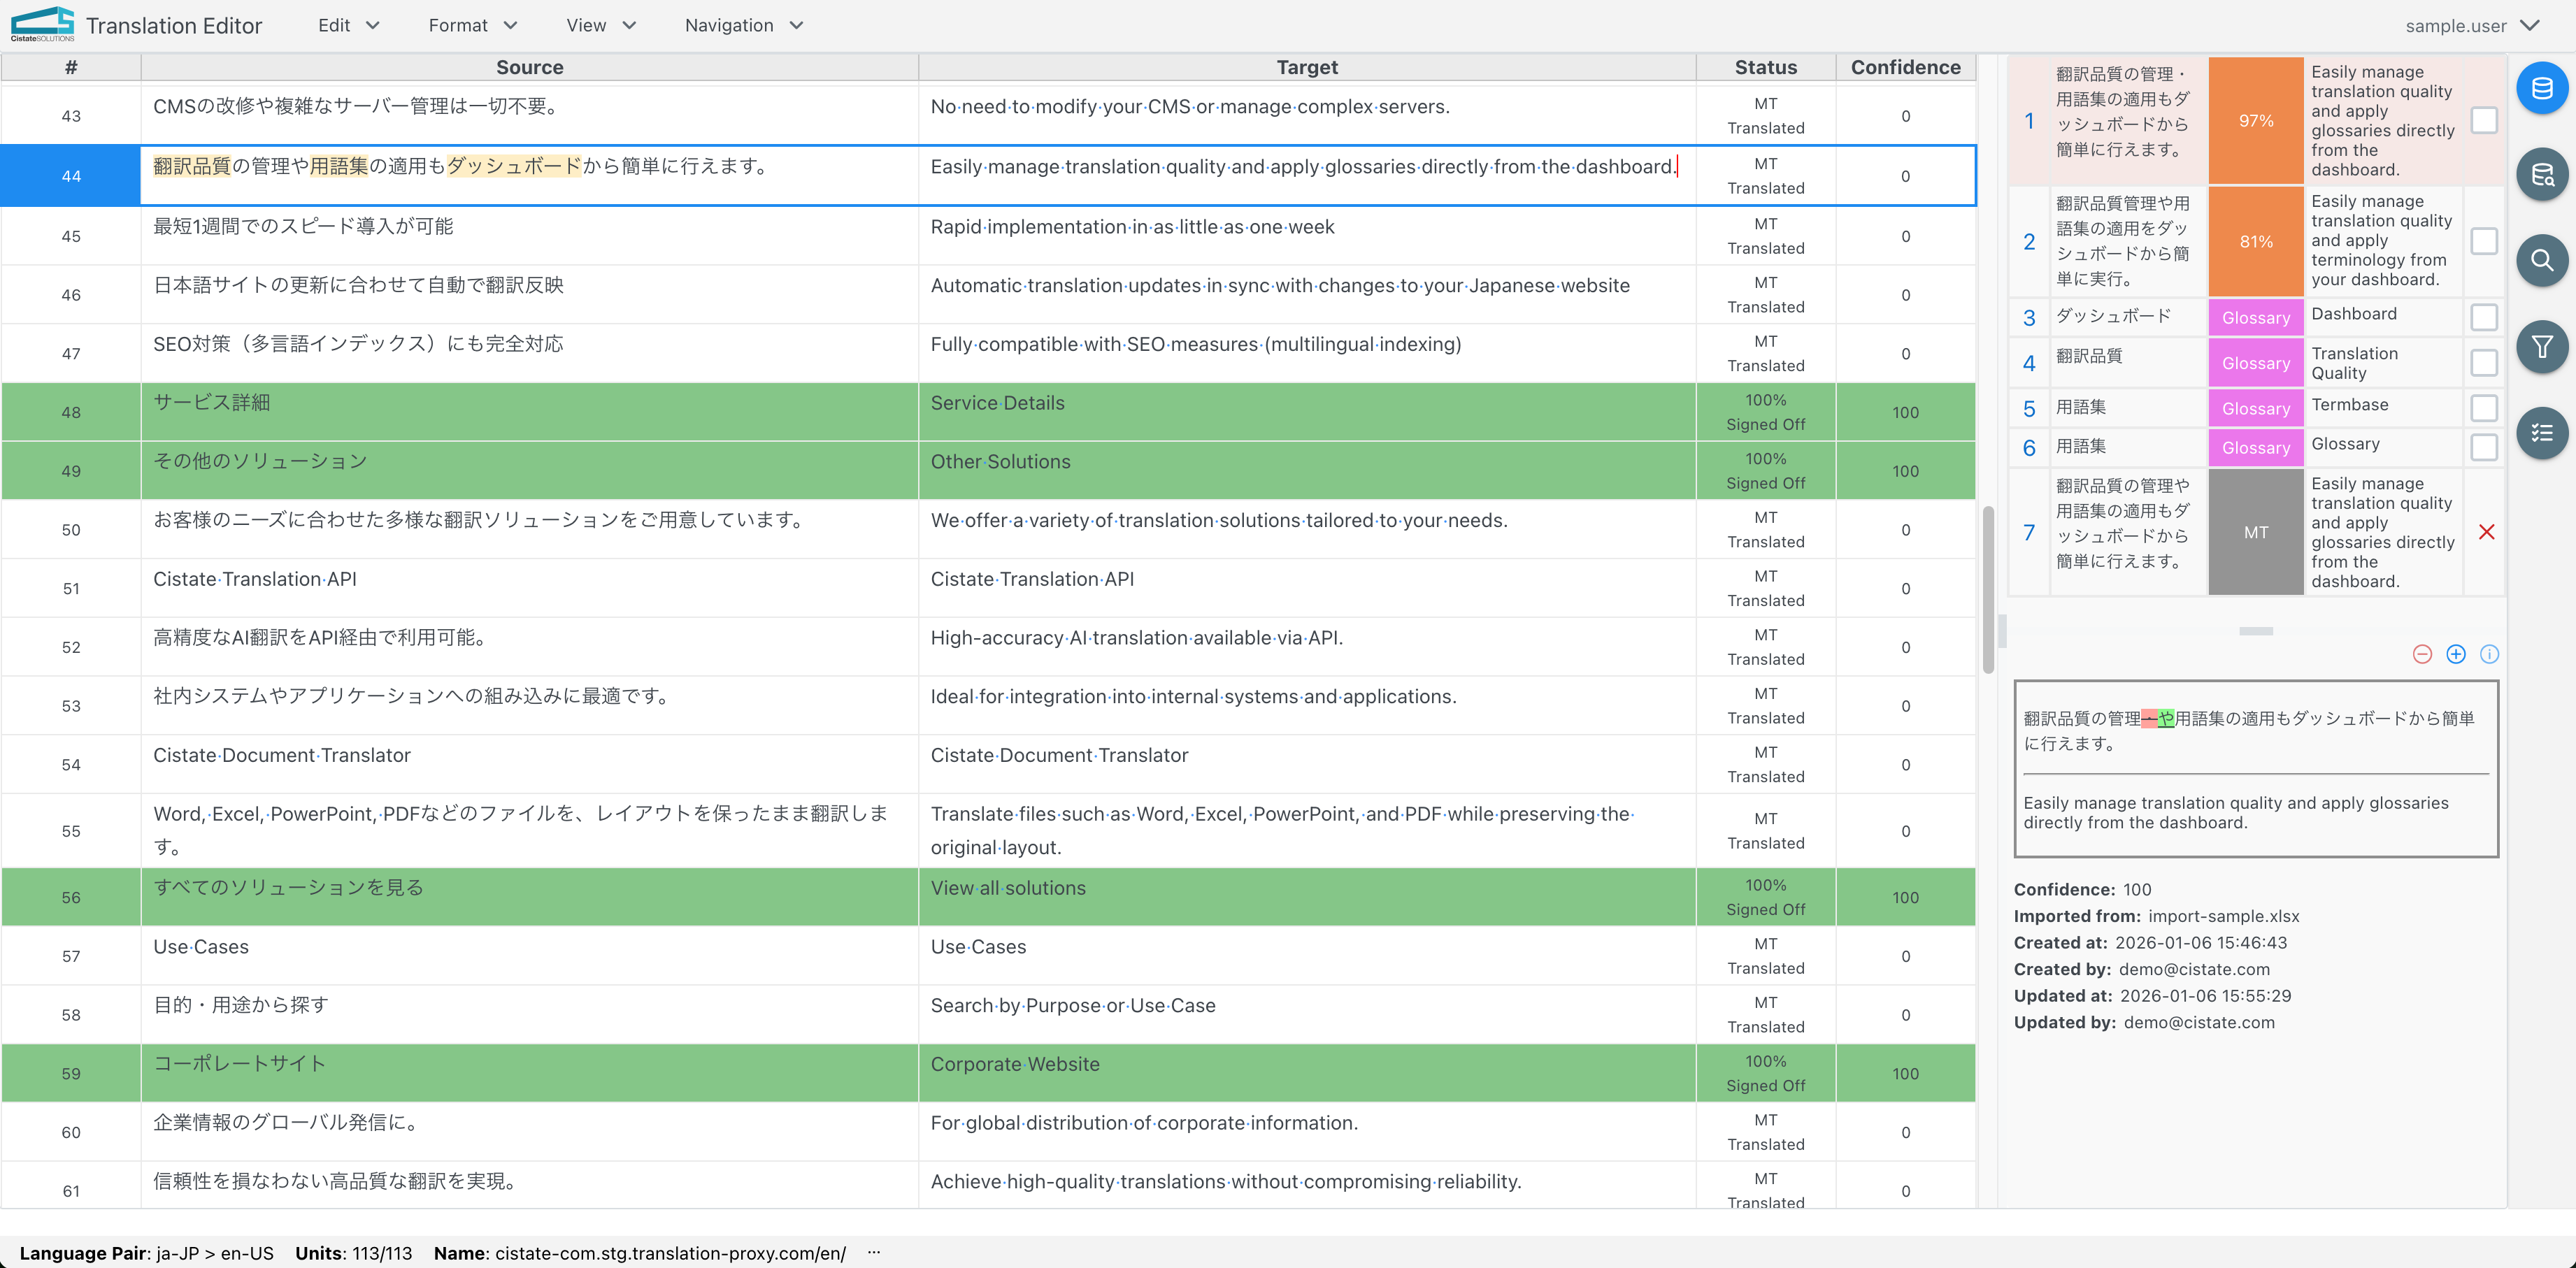Check the checkbox for the Termbase glossary entry
This screenshot has height=1268, width=2576.
pyautogui.click(x=2484, y=407)
